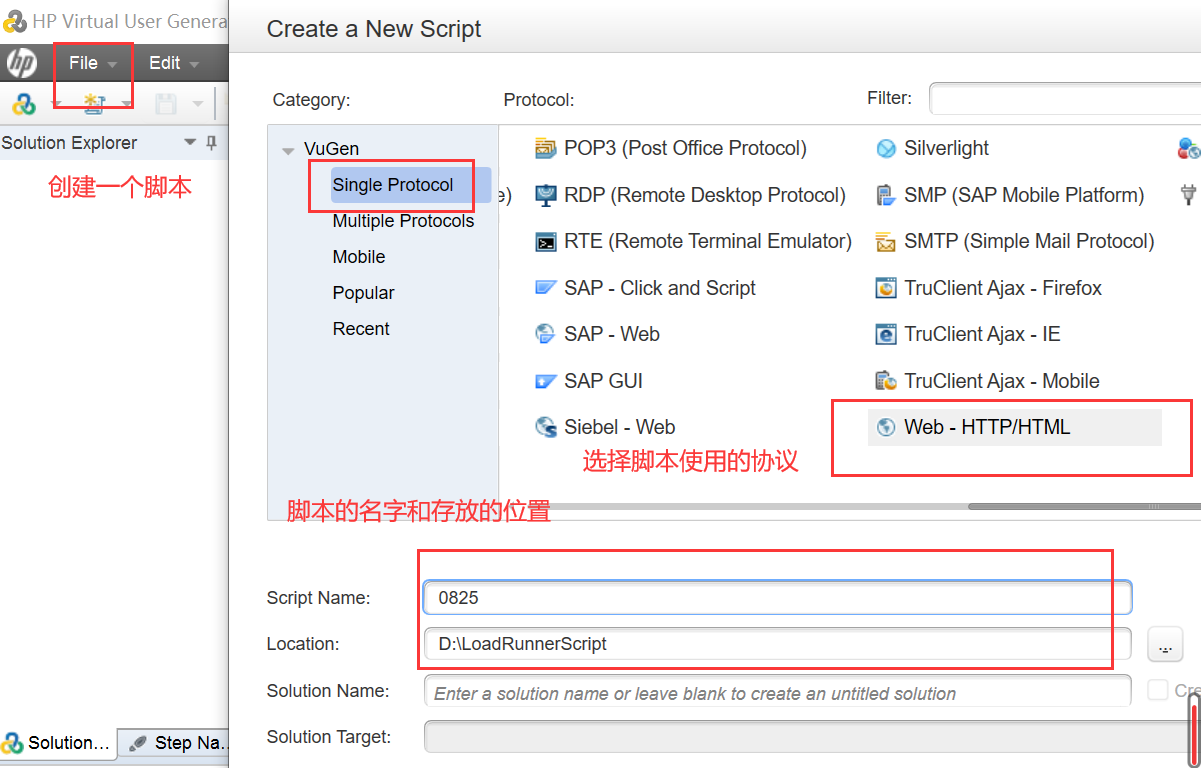Select SMP (SAP Mobile Platform) text
The image size is (1201, 768).
pos(1024,195)
